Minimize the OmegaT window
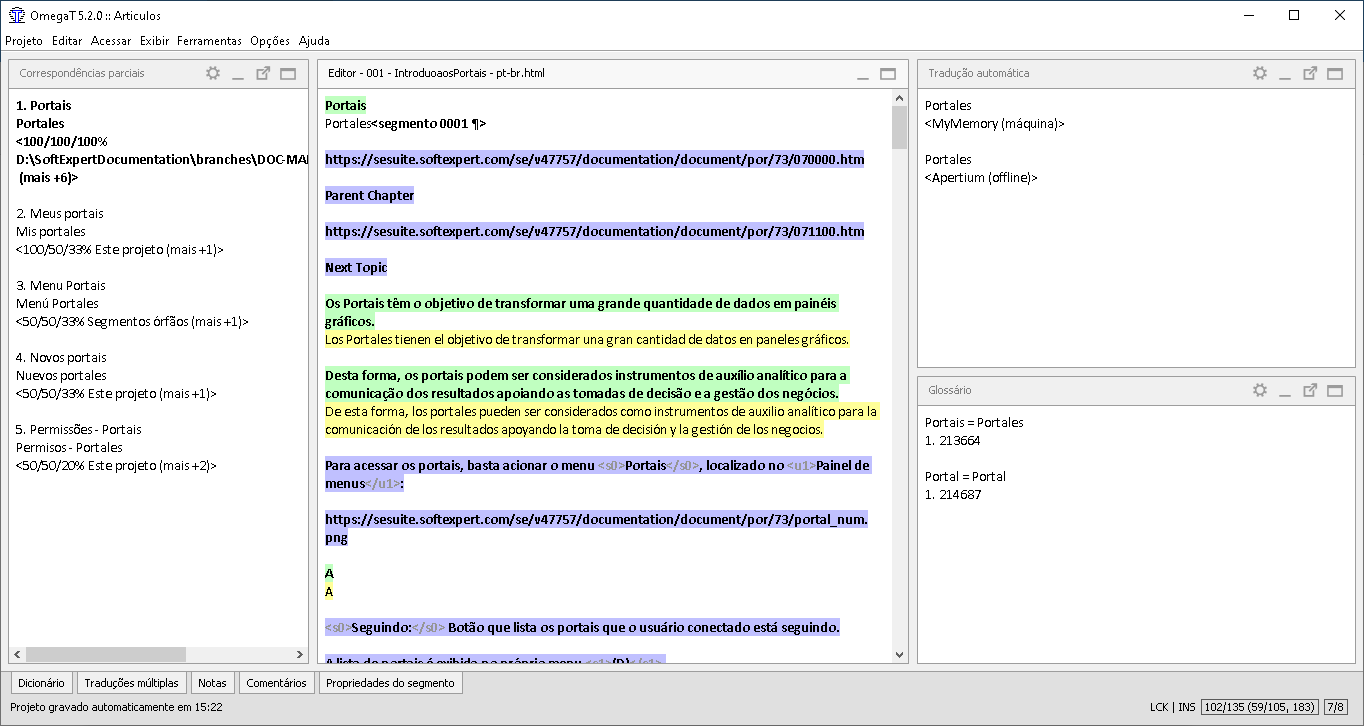Screen dimensions: 1364x726 point(1249,15)
